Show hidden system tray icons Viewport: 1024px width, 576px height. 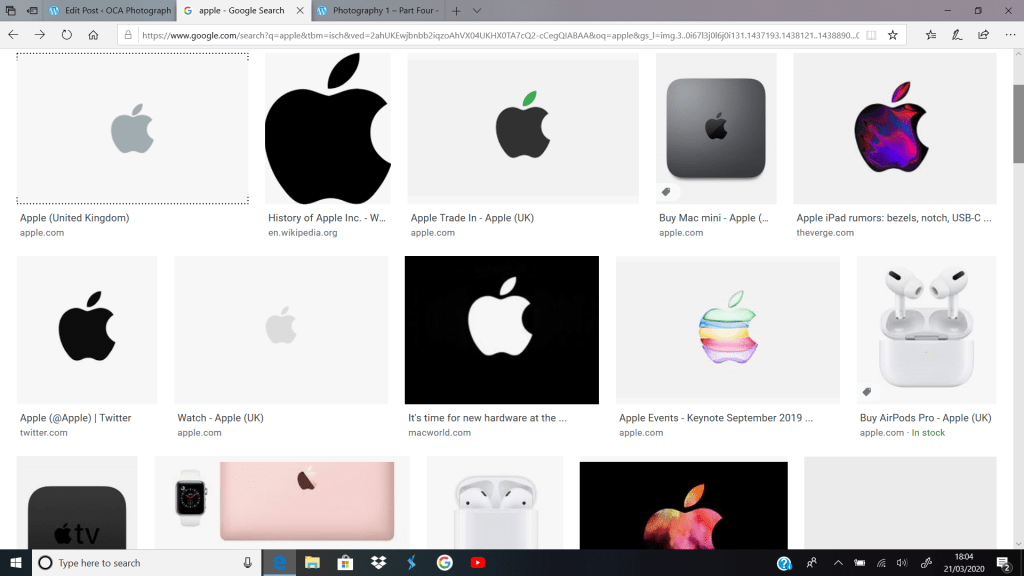pyautogui.click(x=838, y=562)
